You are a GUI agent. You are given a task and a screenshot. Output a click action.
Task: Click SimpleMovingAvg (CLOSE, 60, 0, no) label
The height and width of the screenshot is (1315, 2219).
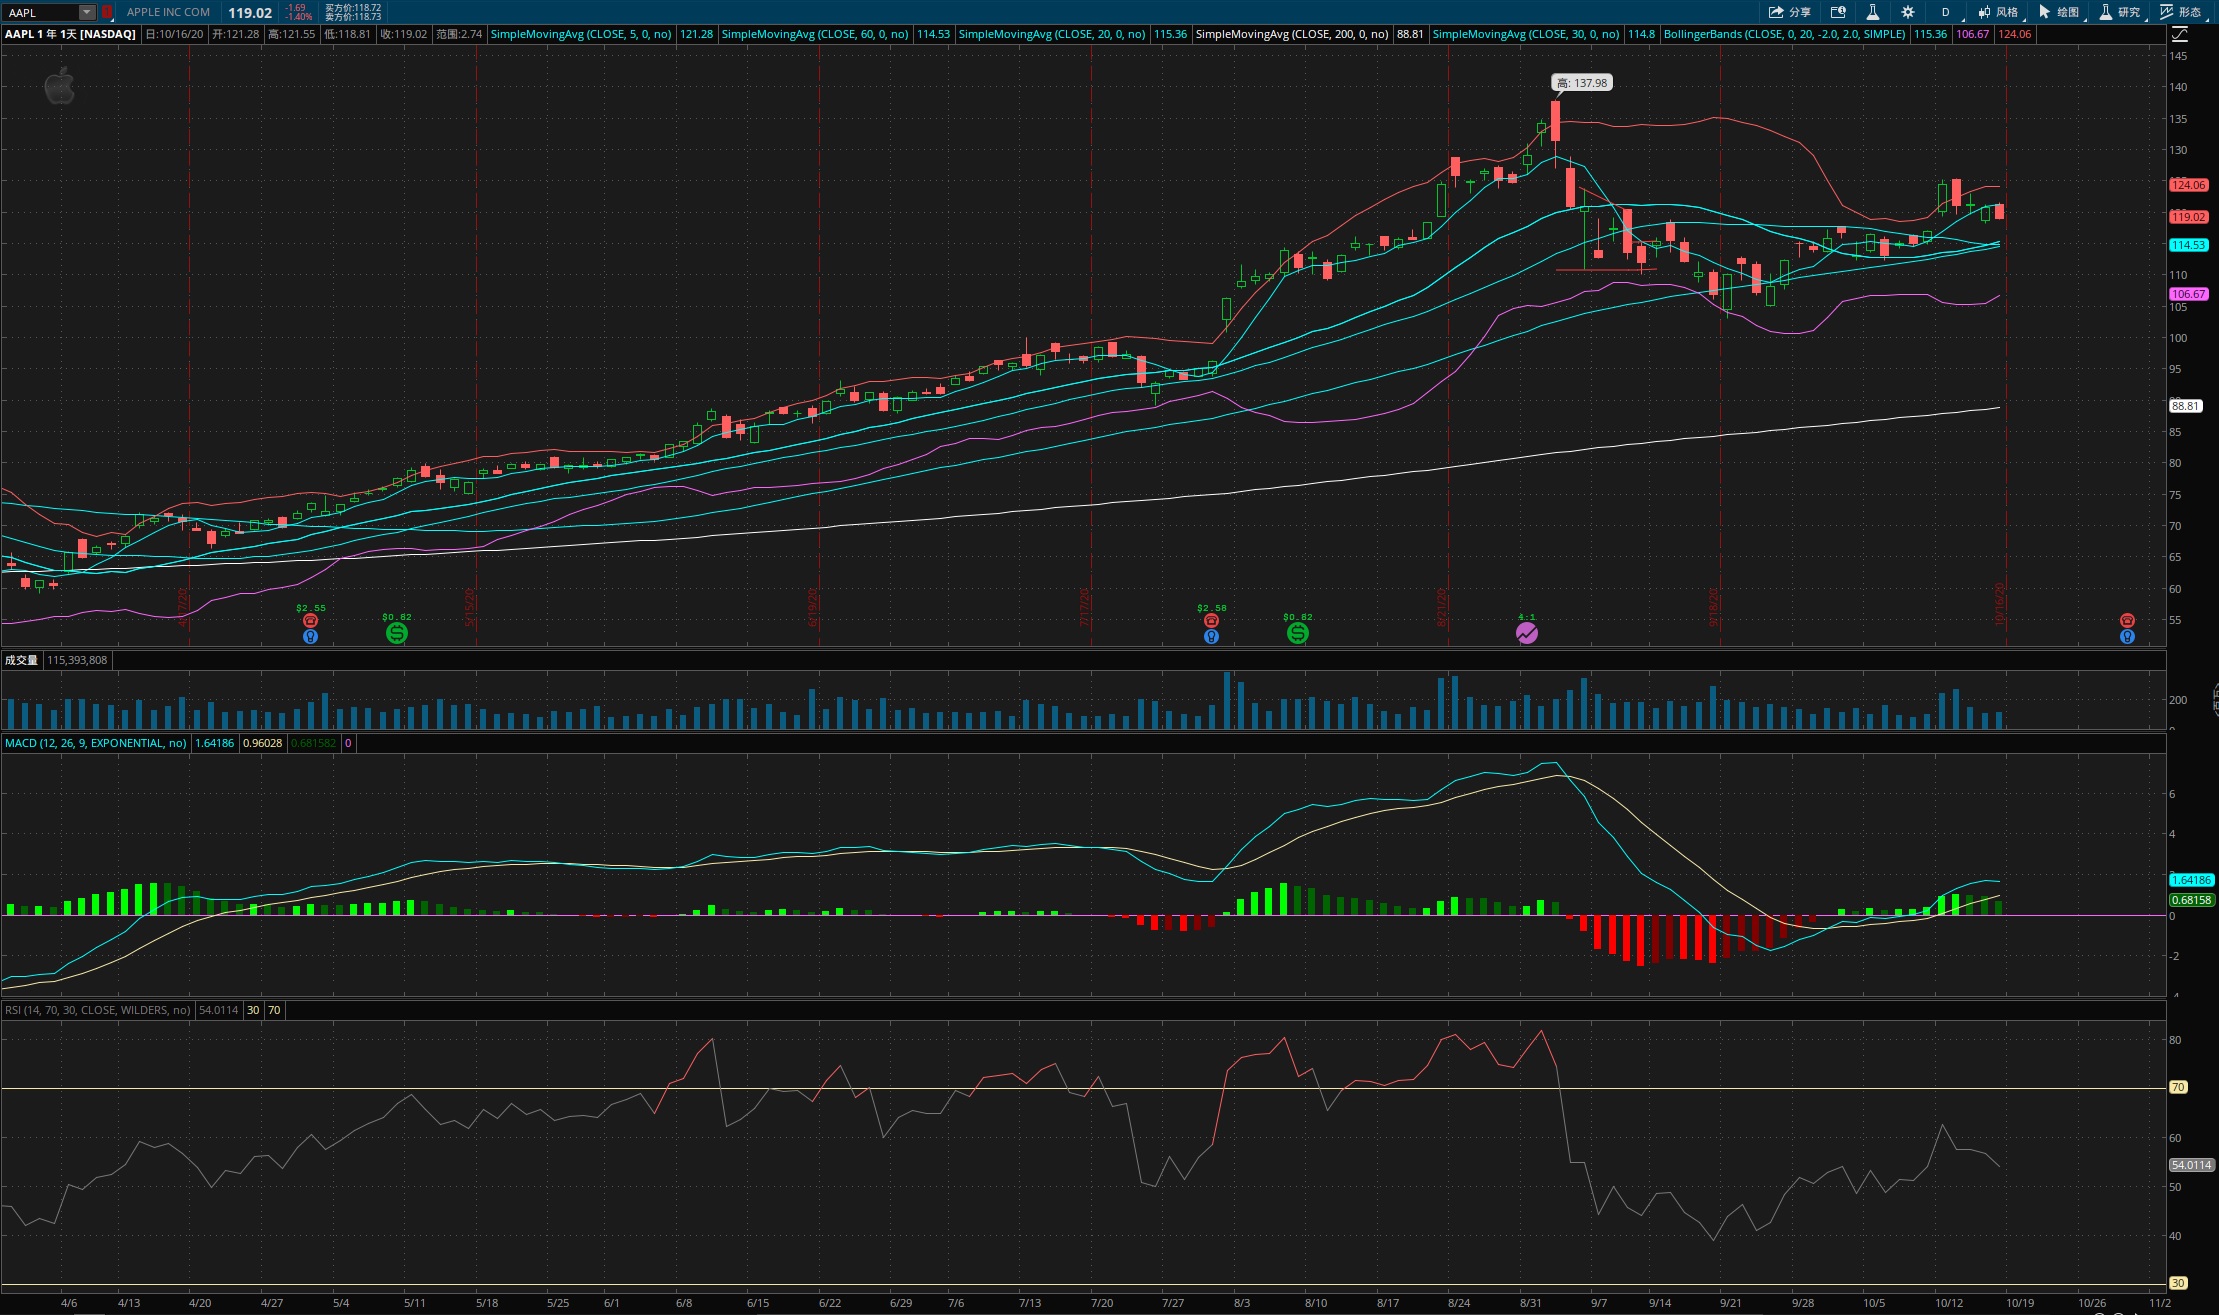click(815, 34)
